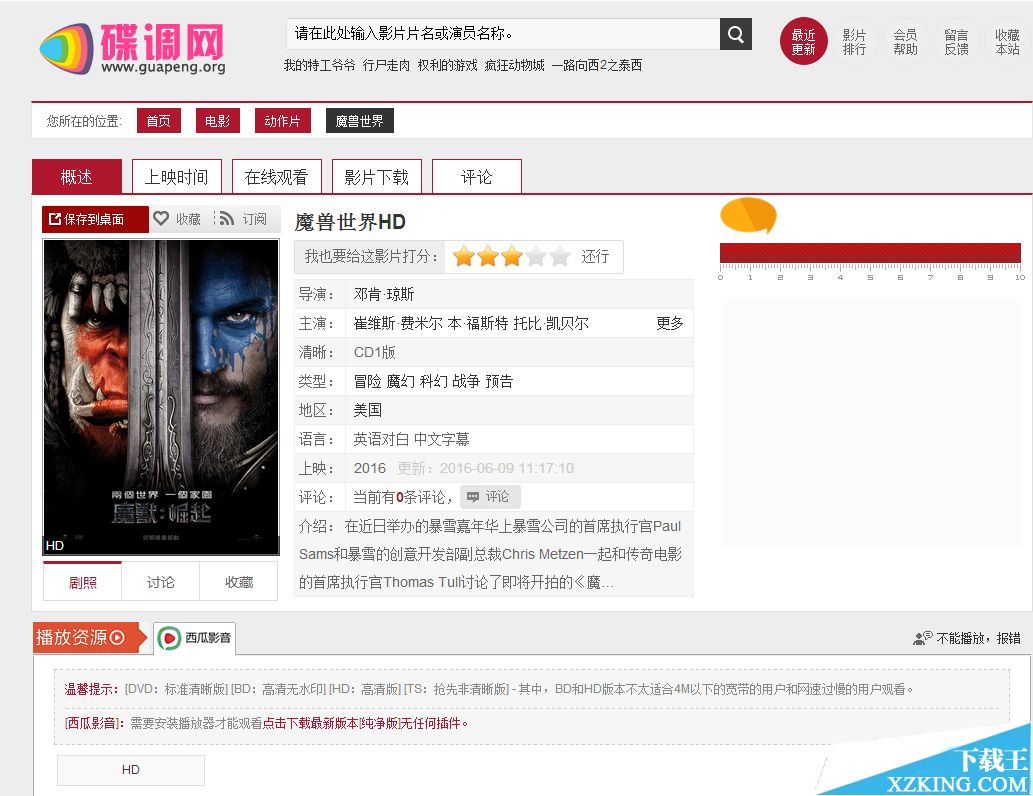
Task: Go to 电影 breadcrumb
Action: [217, 121]
